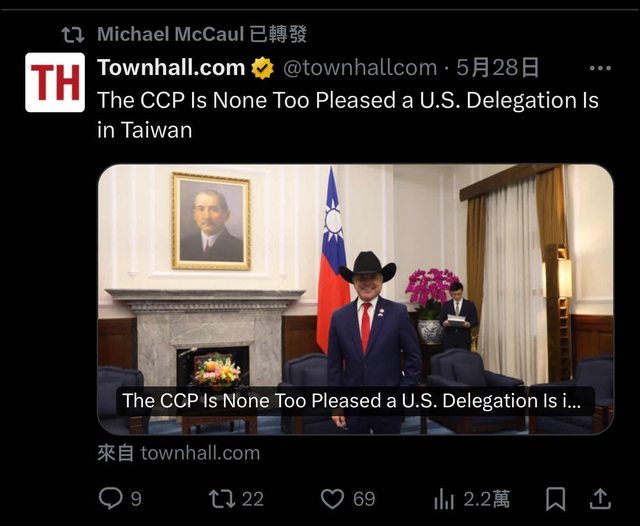Click the gold verified badge

tap(262, 68)
